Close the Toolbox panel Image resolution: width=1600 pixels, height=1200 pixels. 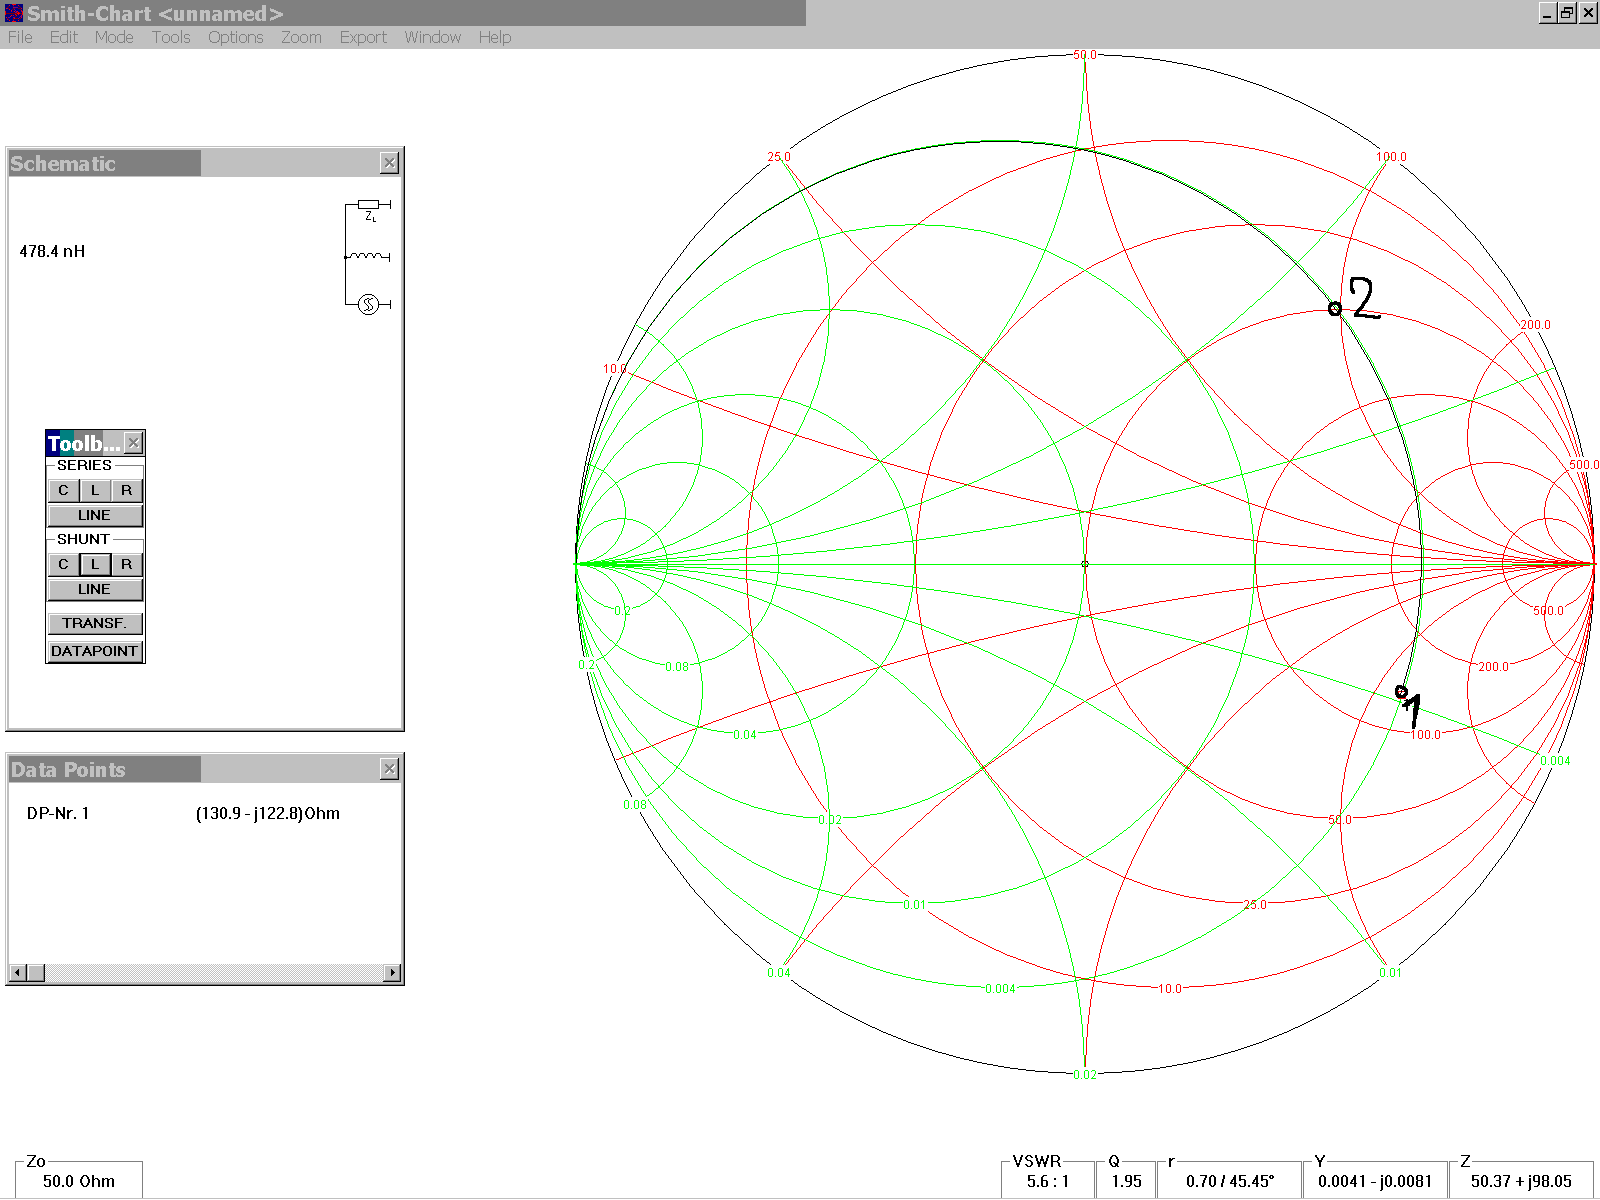pyautogui.click(x=134, y=443)
